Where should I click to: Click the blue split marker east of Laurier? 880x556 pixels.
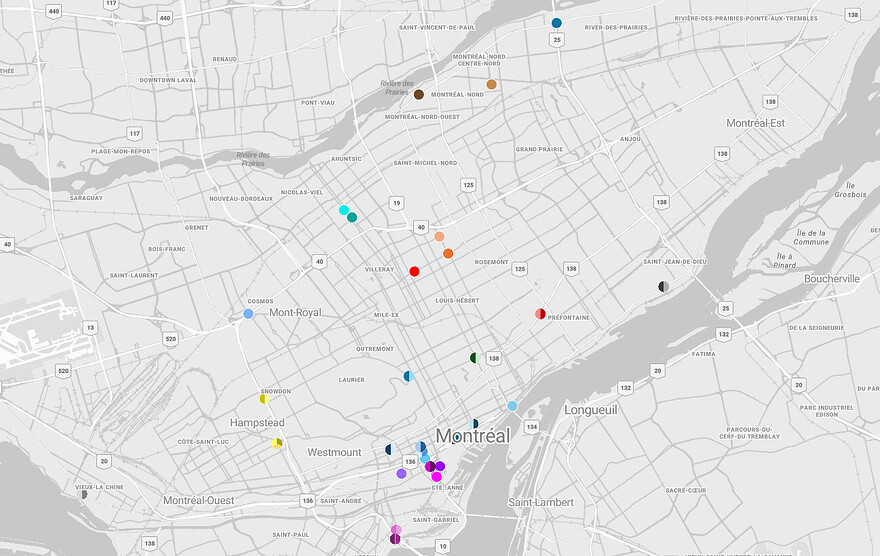click(409, 376)
